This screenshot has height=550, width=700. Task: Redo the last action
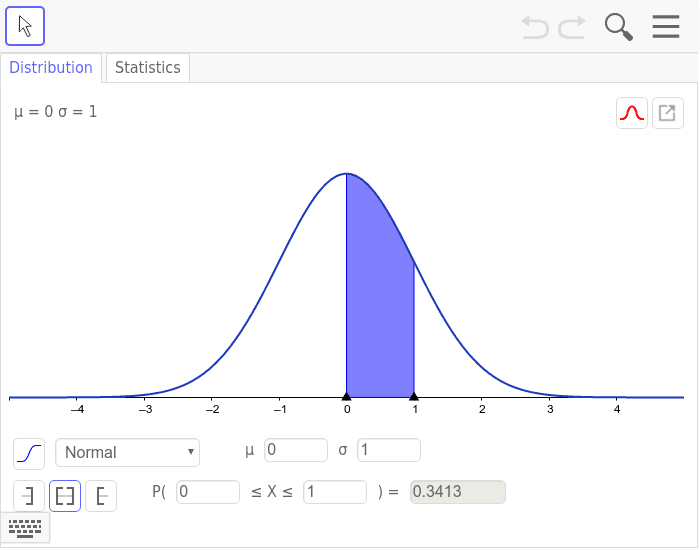(x=572, y=27)
